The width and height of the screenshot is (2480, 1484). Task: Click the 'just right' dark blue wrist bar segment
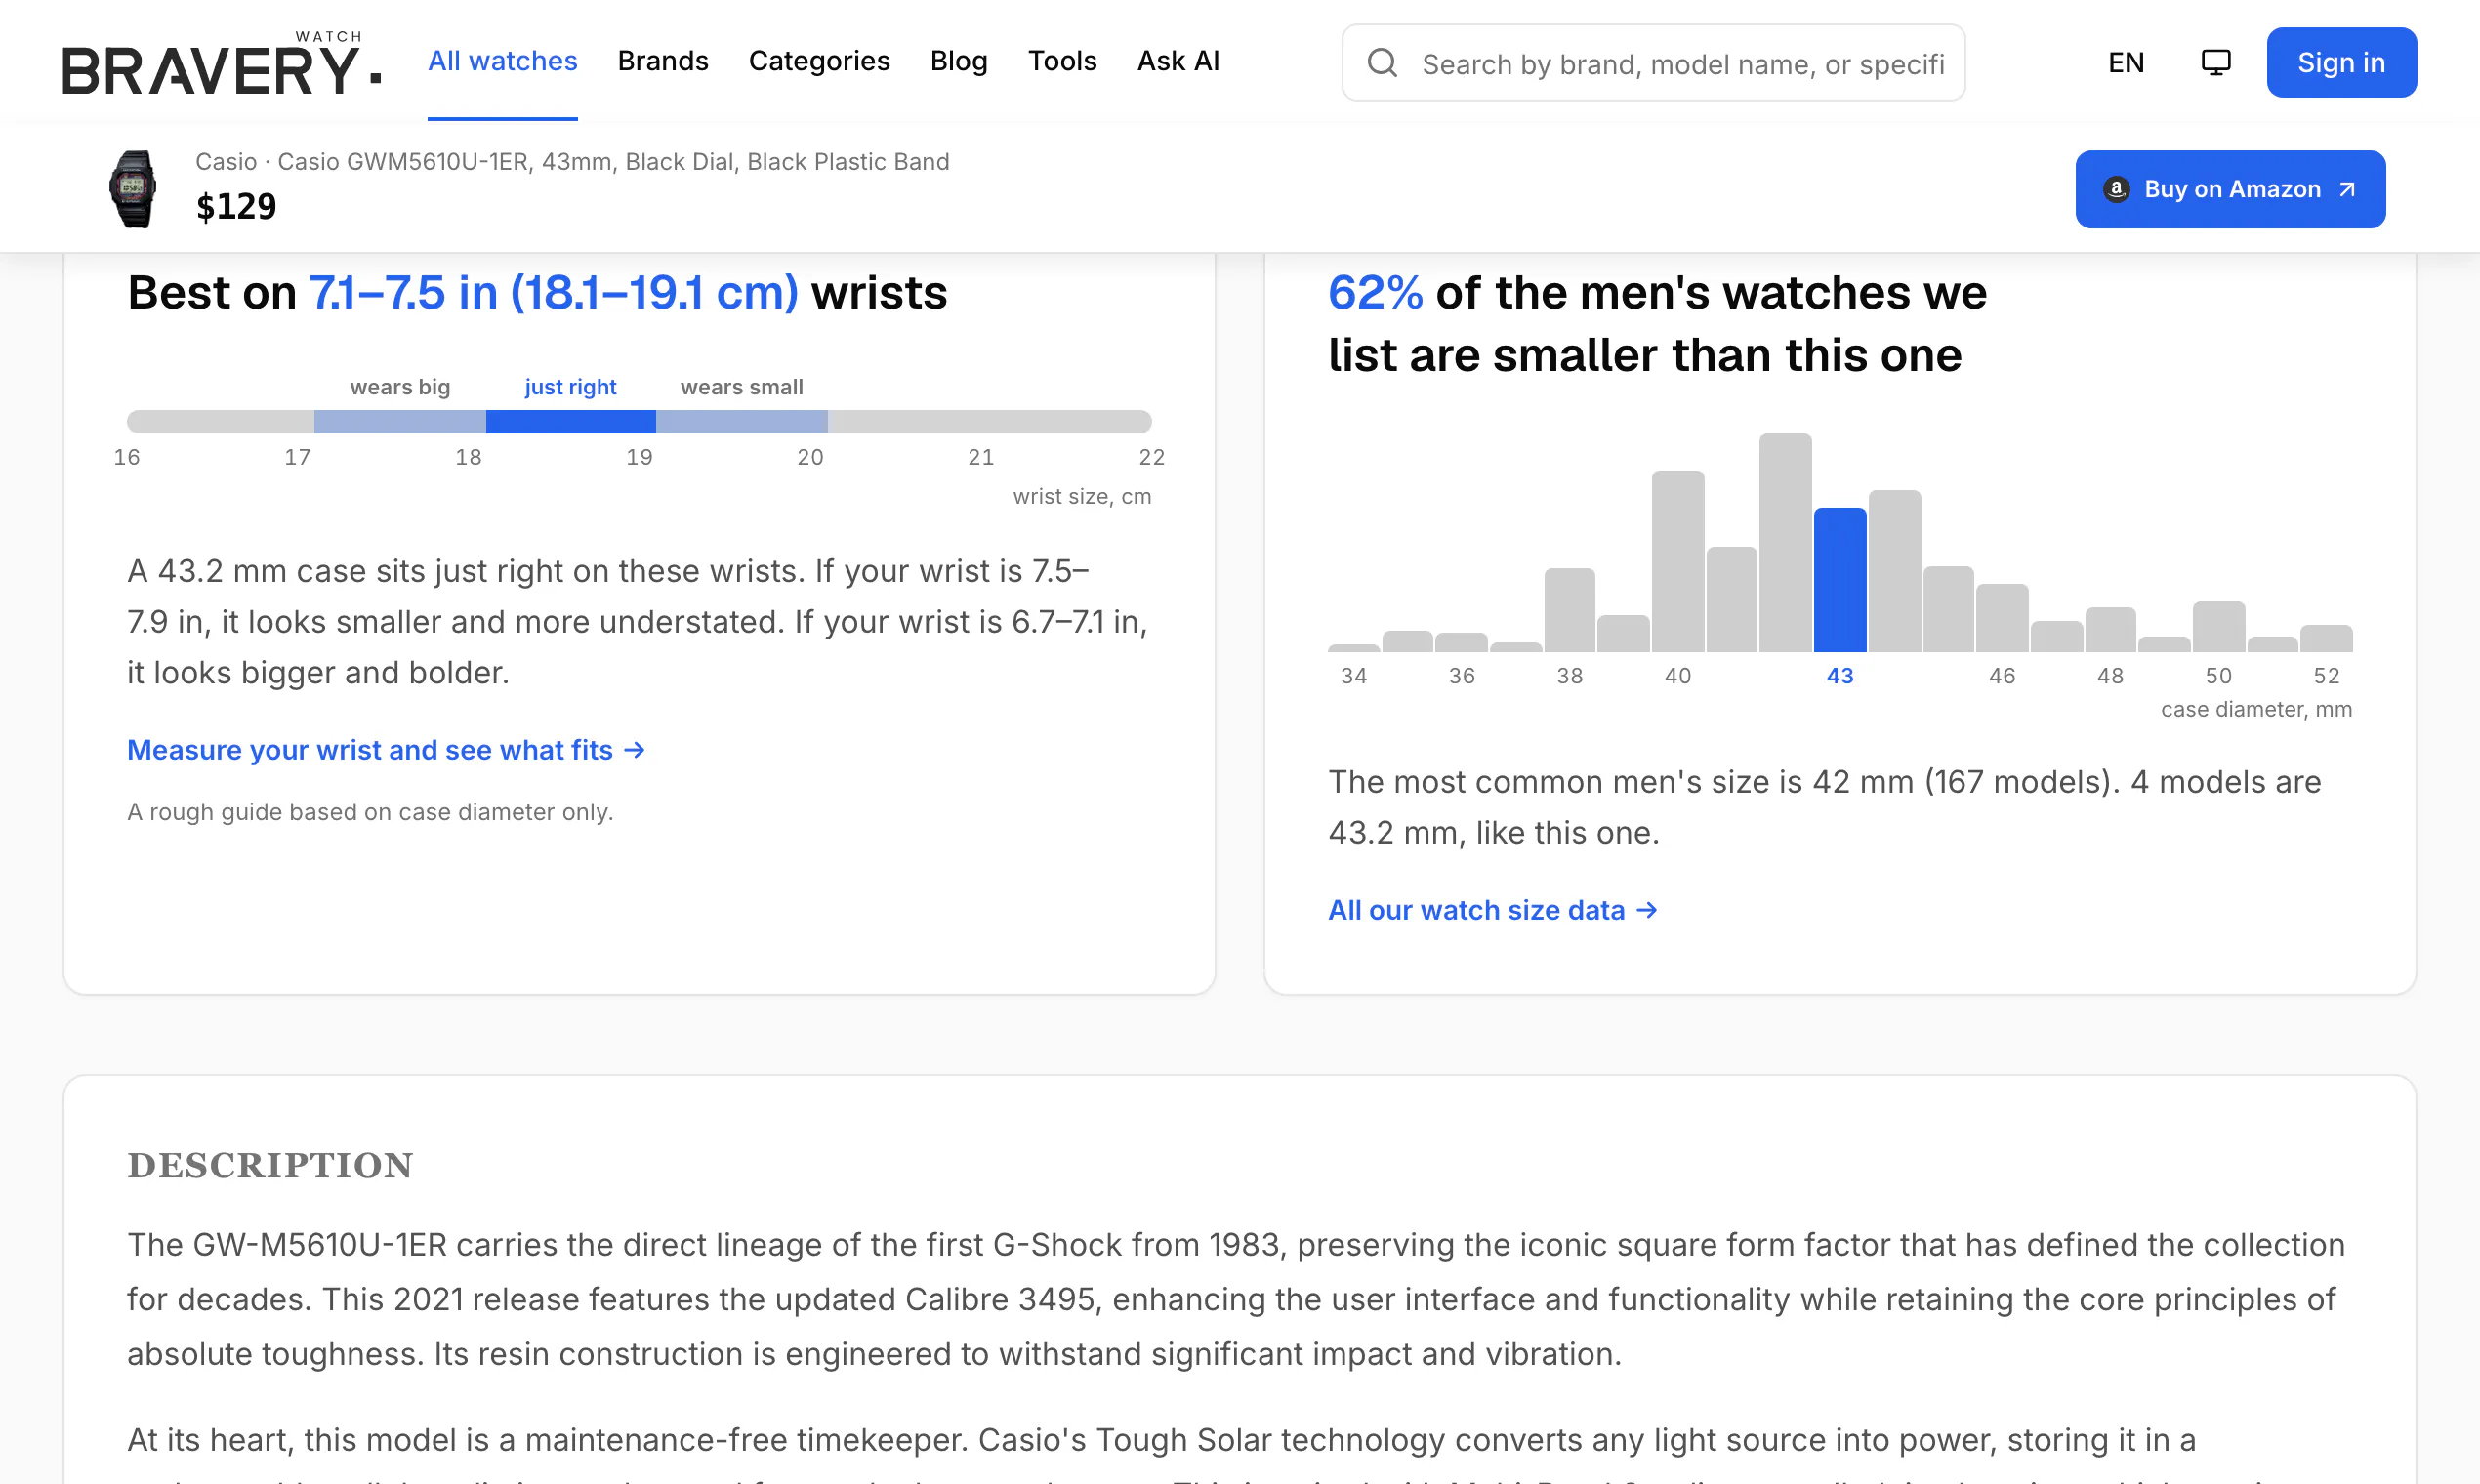pos(570,422)
